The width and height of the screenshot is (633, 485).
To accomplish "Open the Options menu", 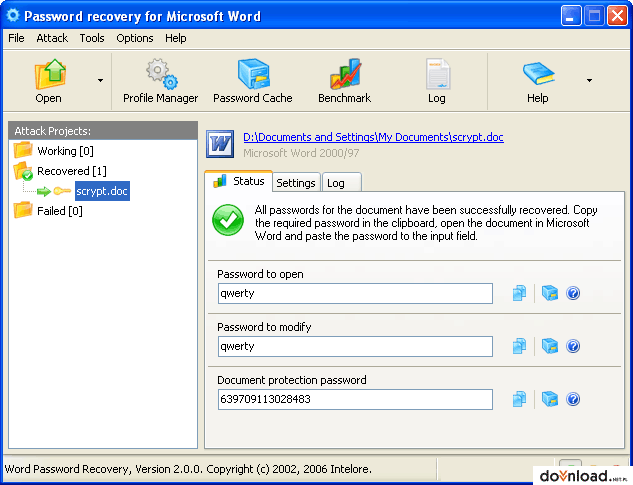I will pos(134,38).
